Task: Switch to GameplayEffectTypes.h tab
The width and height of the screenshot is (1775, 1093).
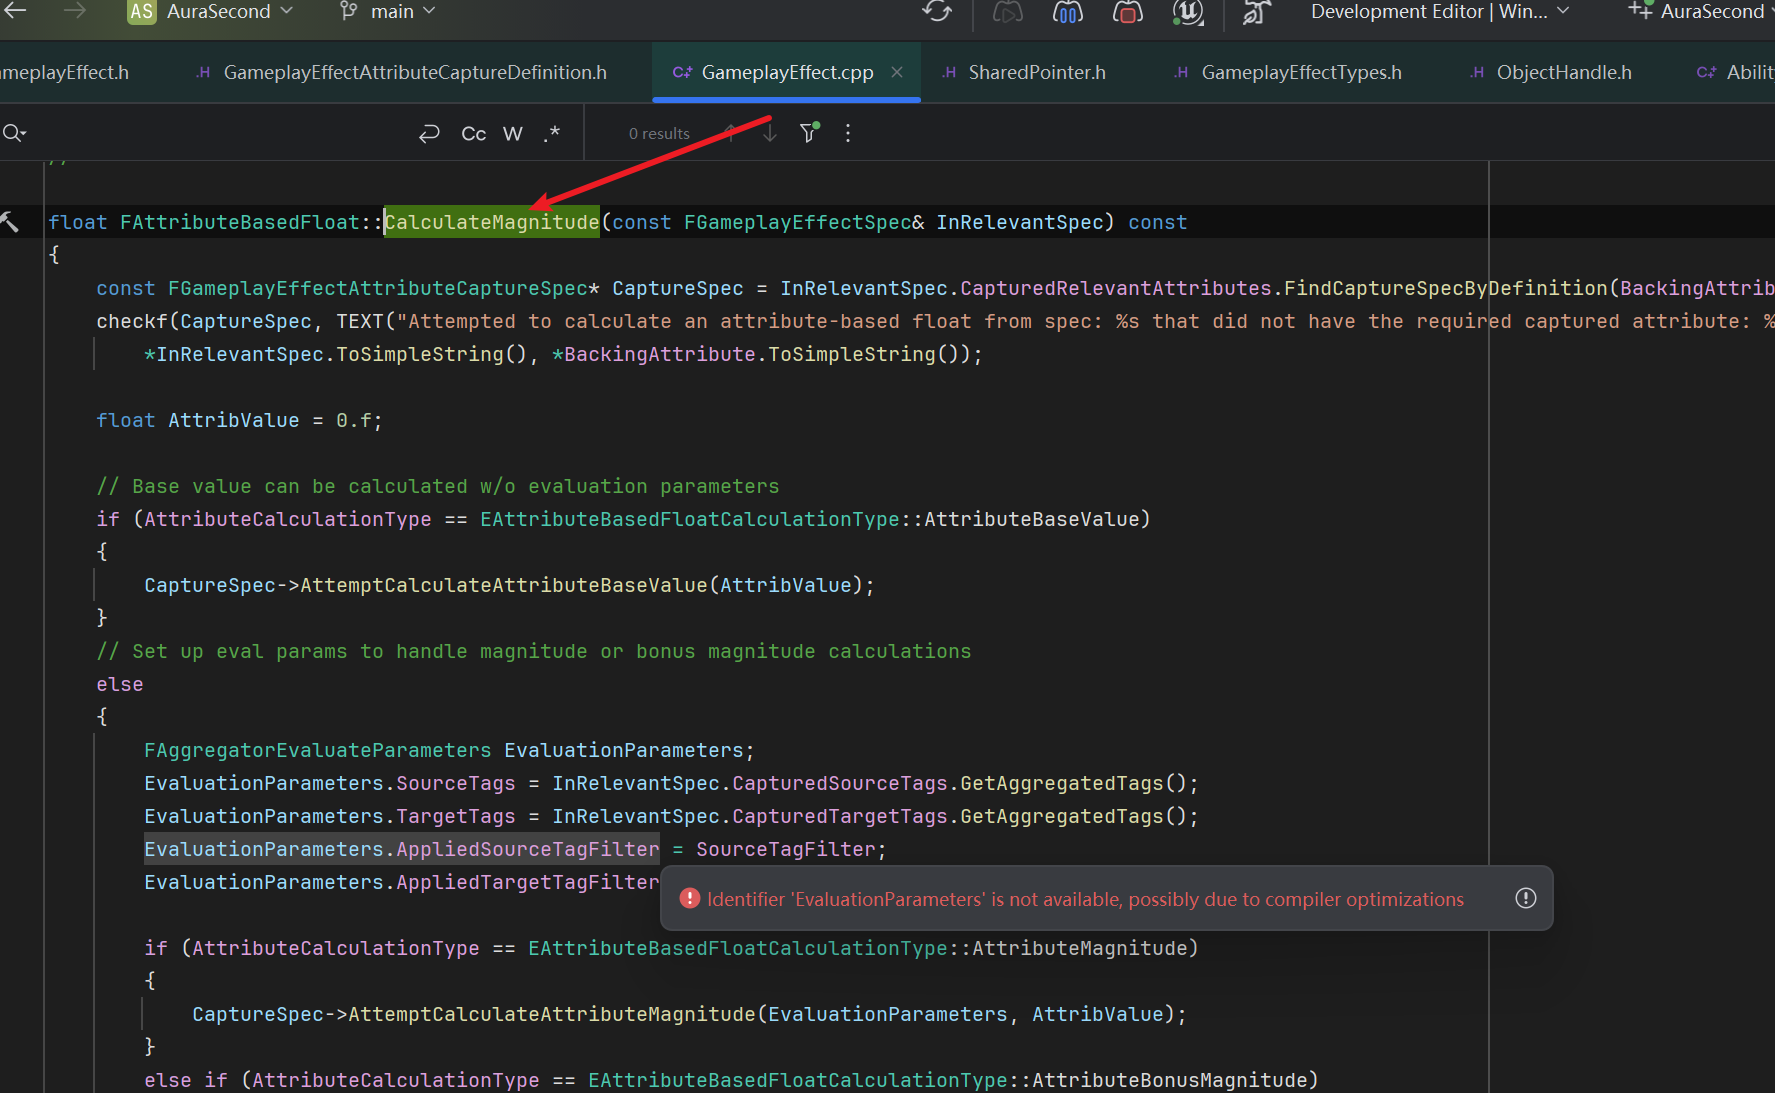Action: 1289,72
